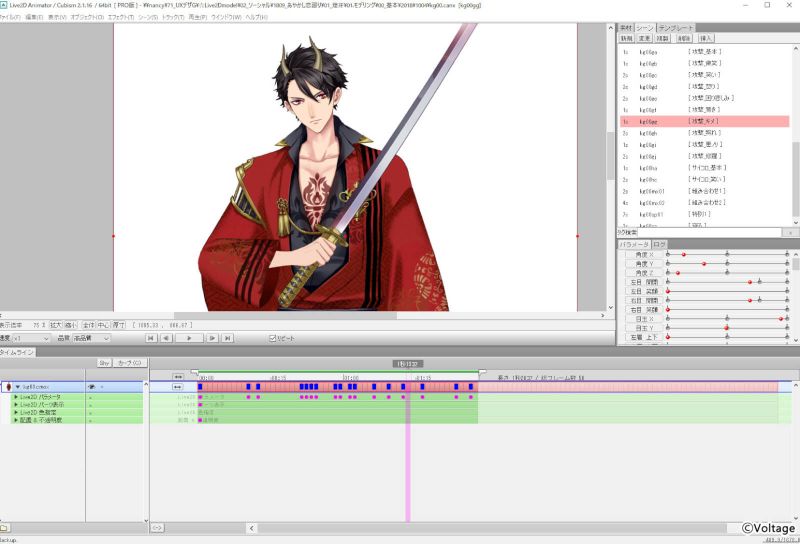Open the 速度 speed dropdown showing x1
The image size is (800, 544).
[x=31, y=338]
